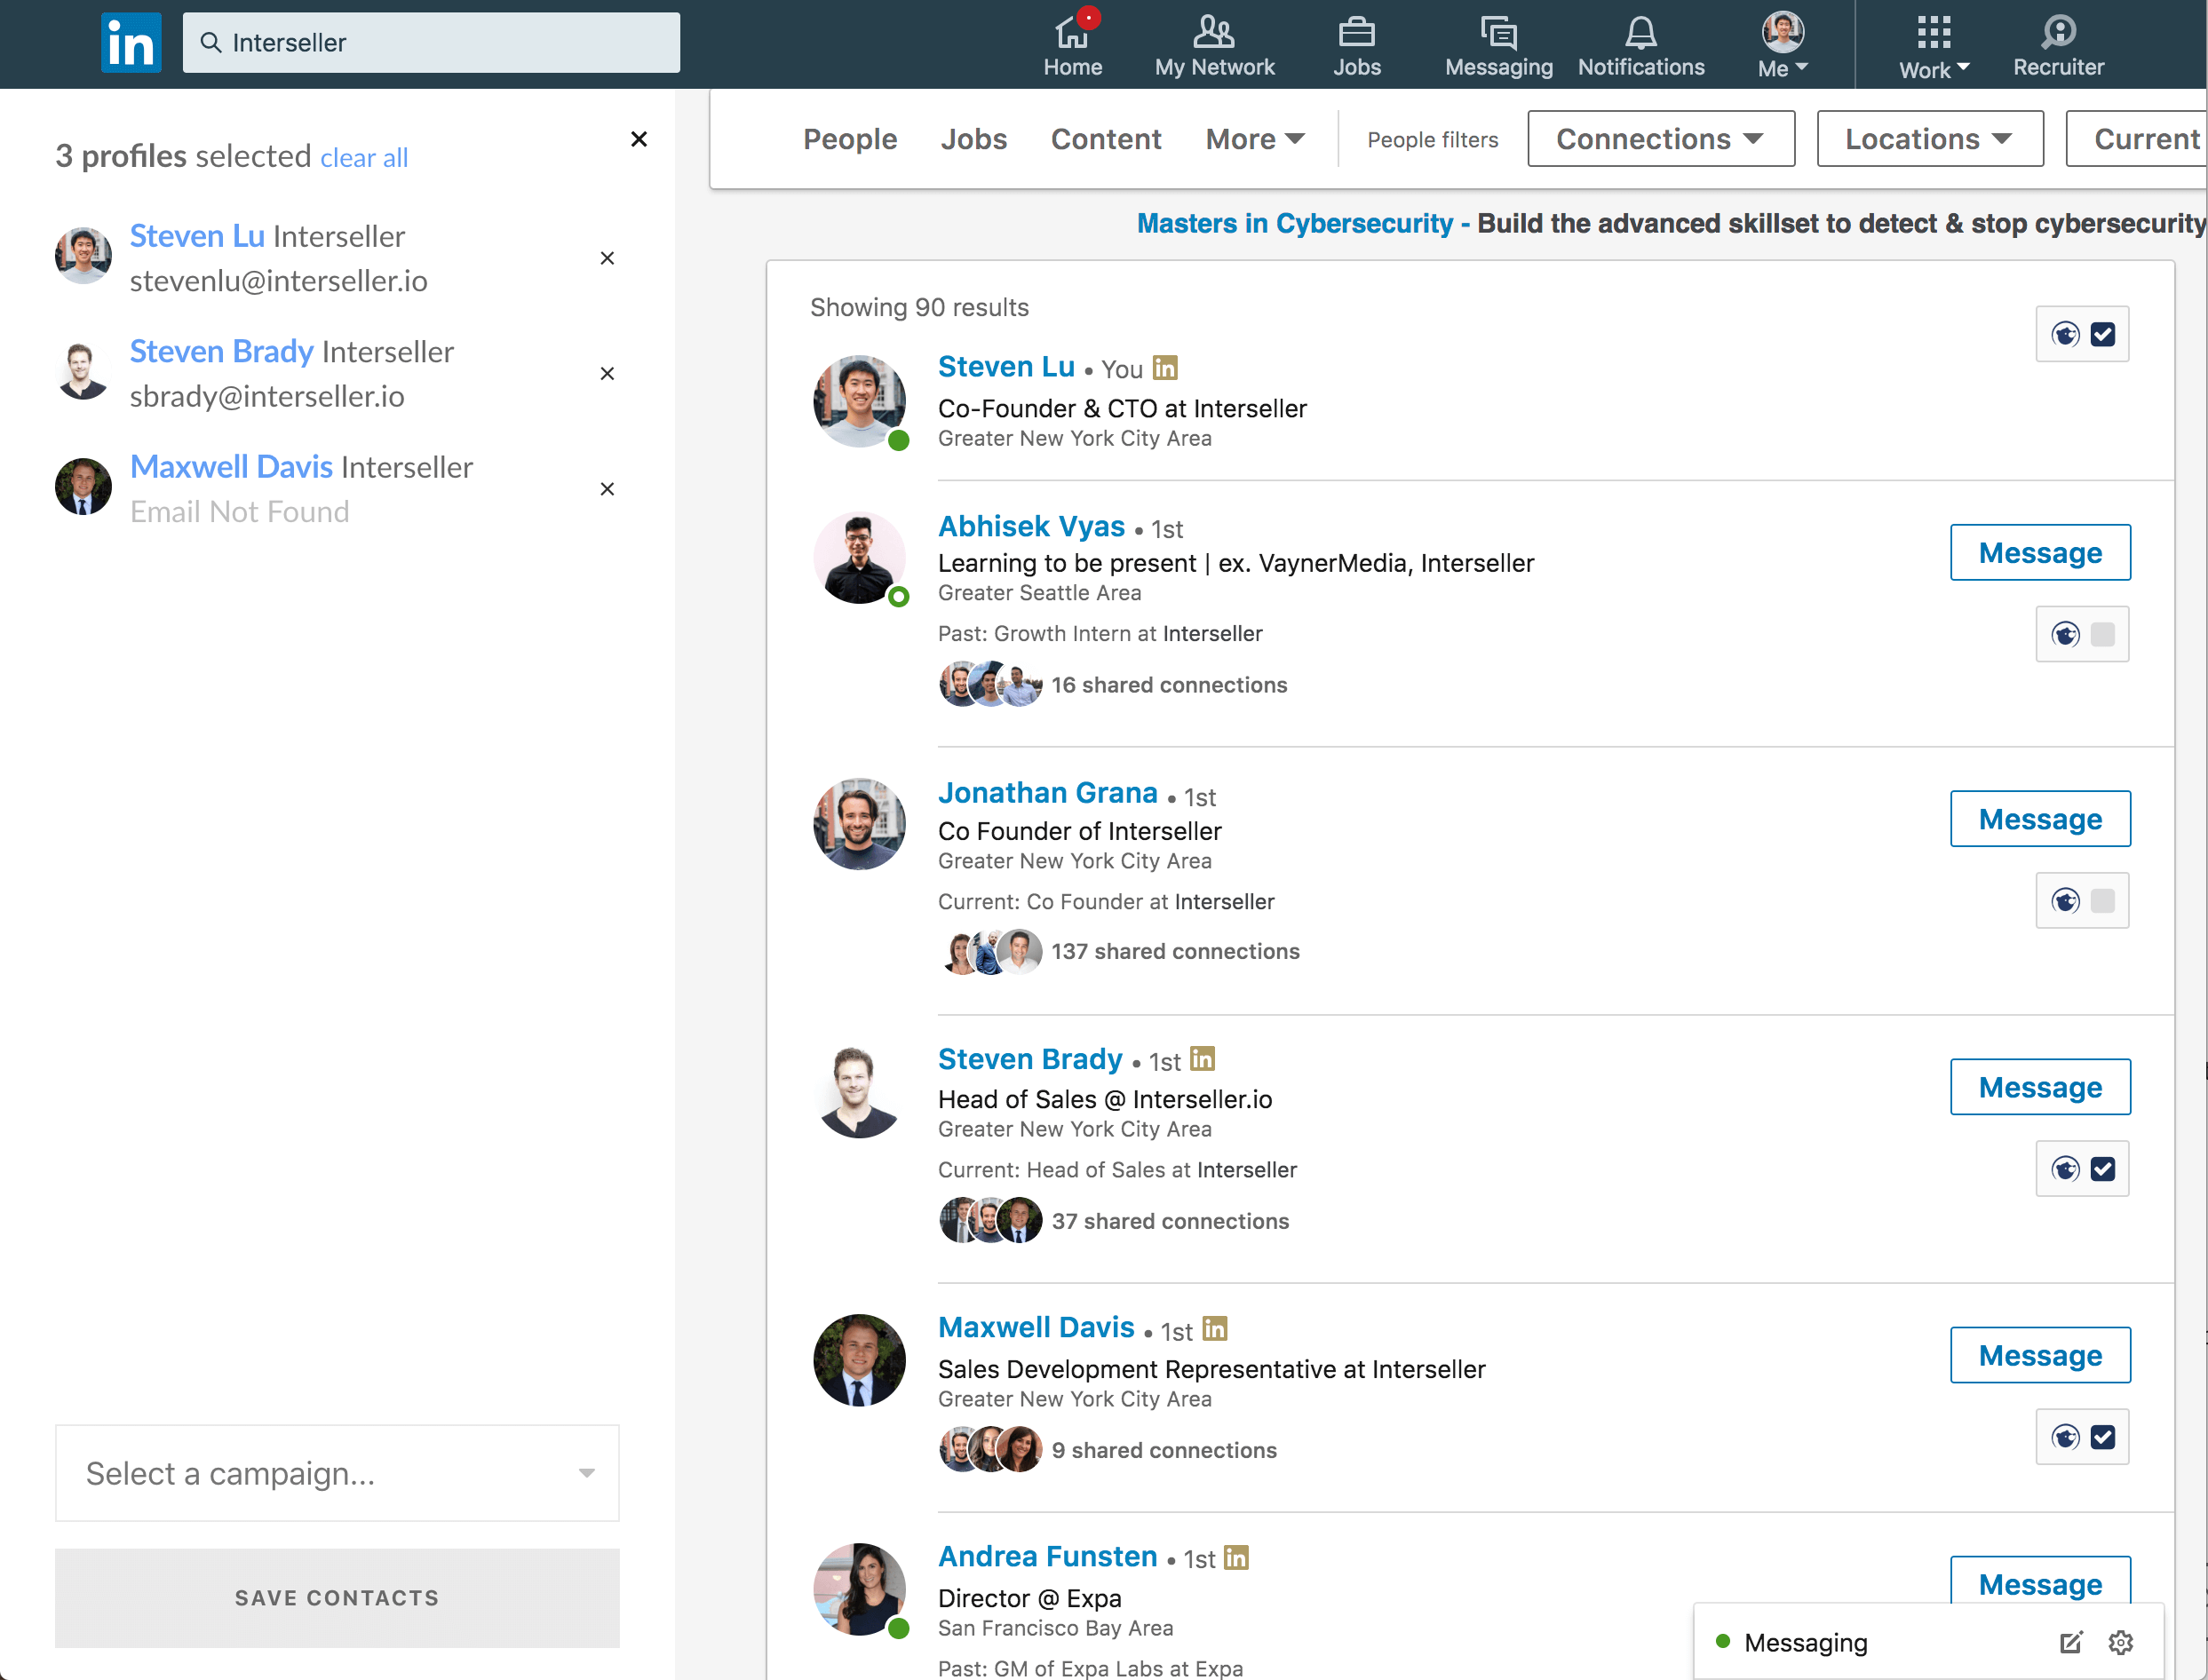
Task: Expand the Locations filter dropdown
Action: coord(1926,136)
